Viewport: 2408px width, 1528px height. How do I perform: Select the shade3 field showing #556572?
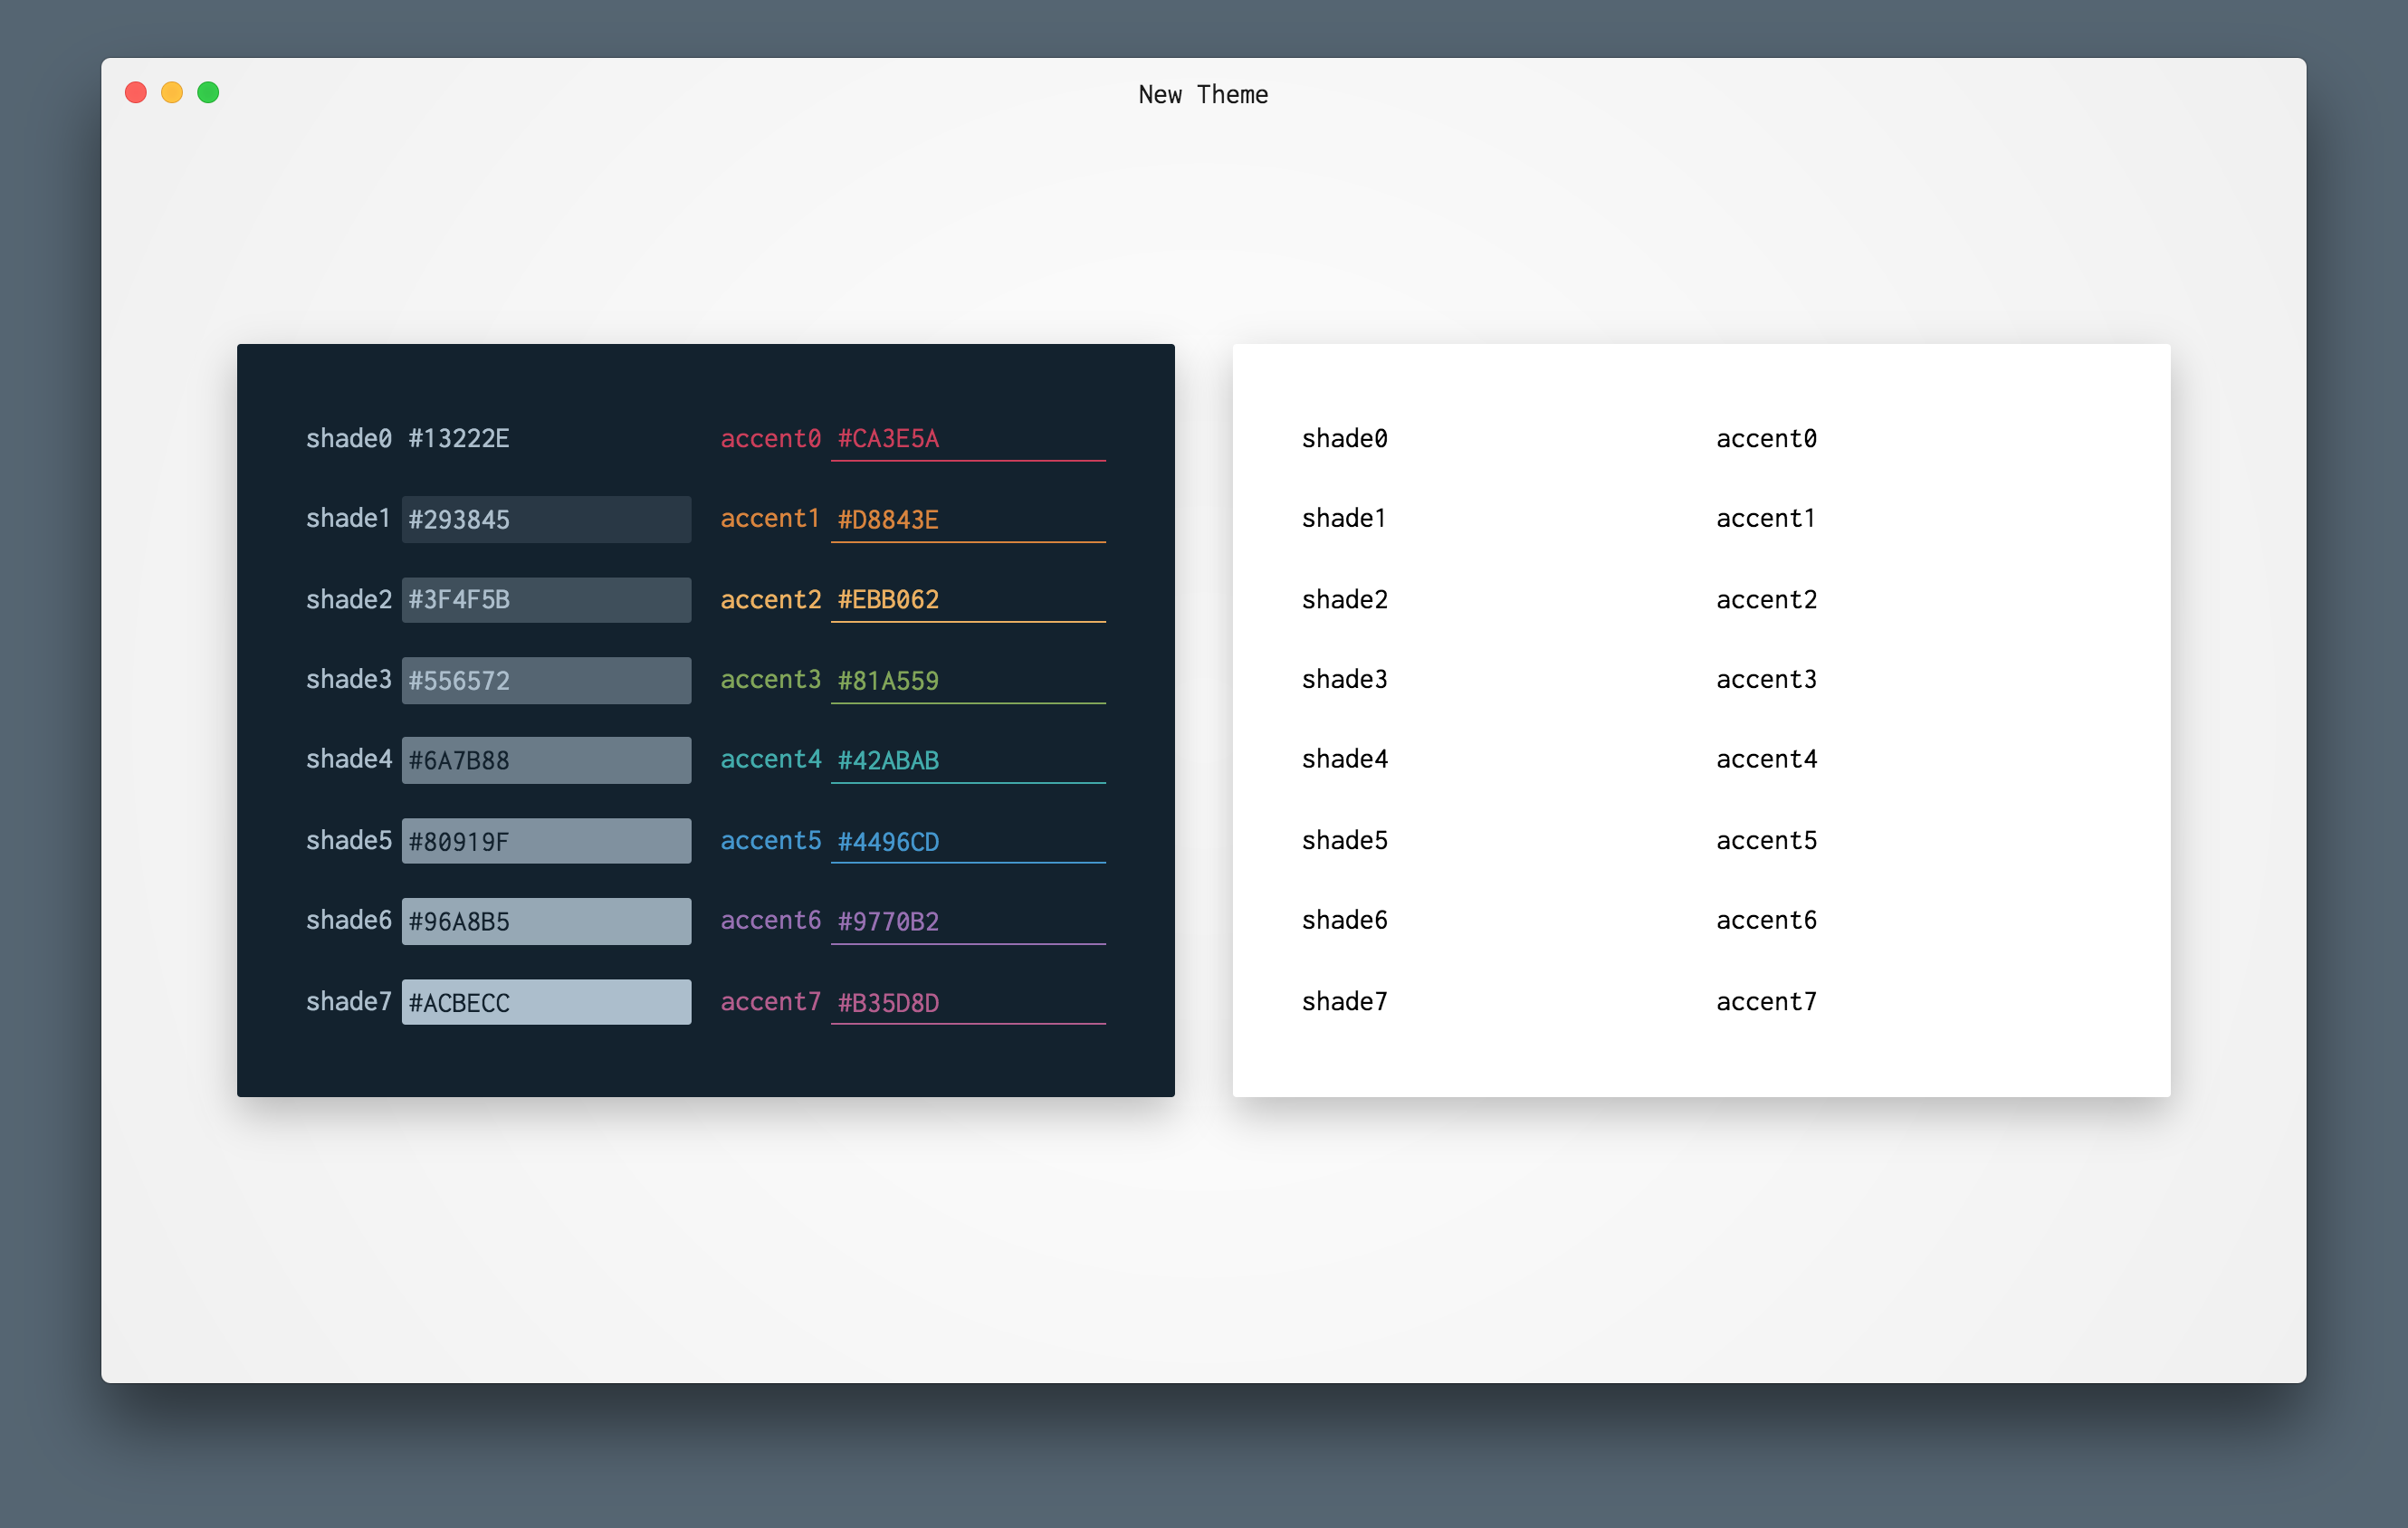click(x=546, y=680)
